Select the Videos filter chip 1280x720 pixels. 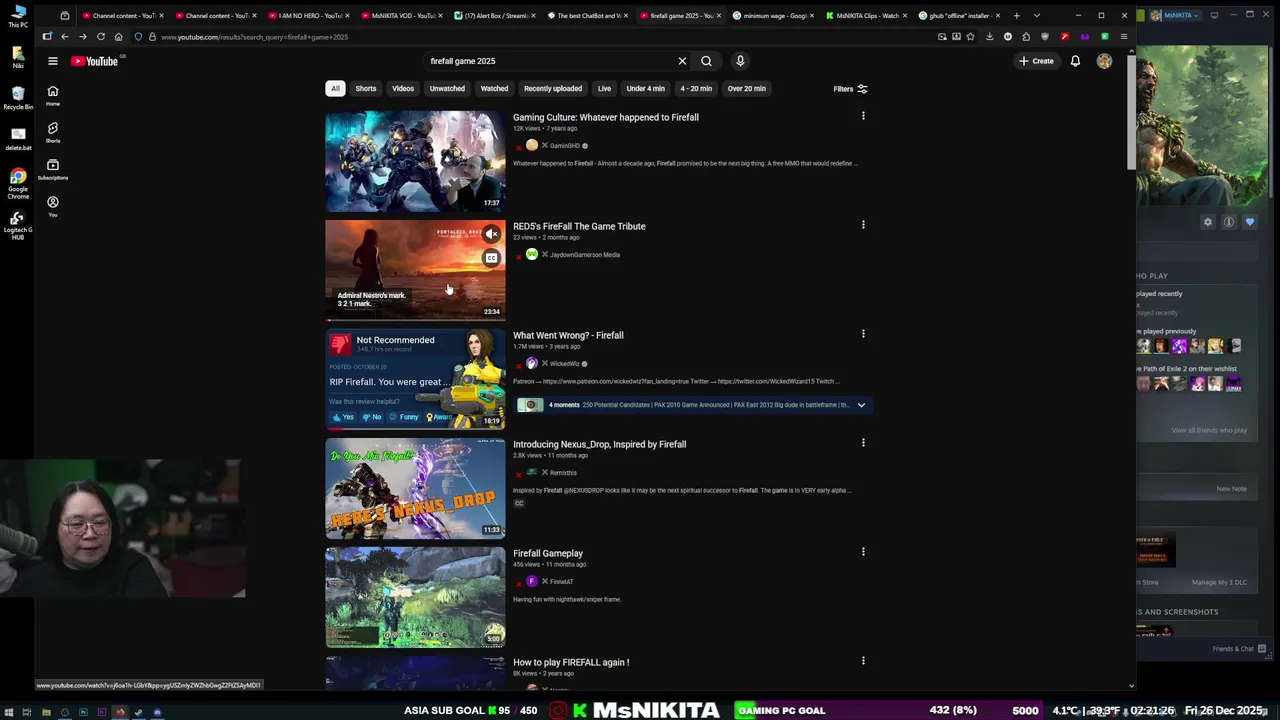[x=403, y=89]
